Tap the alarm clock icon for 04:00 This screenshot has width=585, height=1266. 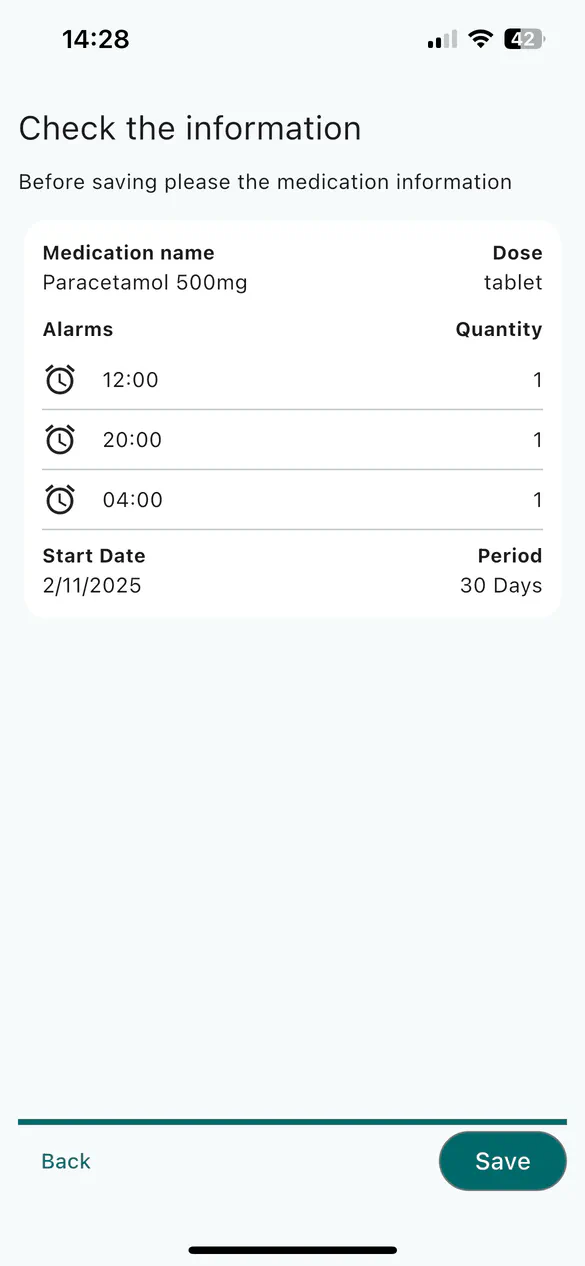[x=60, y=500]
